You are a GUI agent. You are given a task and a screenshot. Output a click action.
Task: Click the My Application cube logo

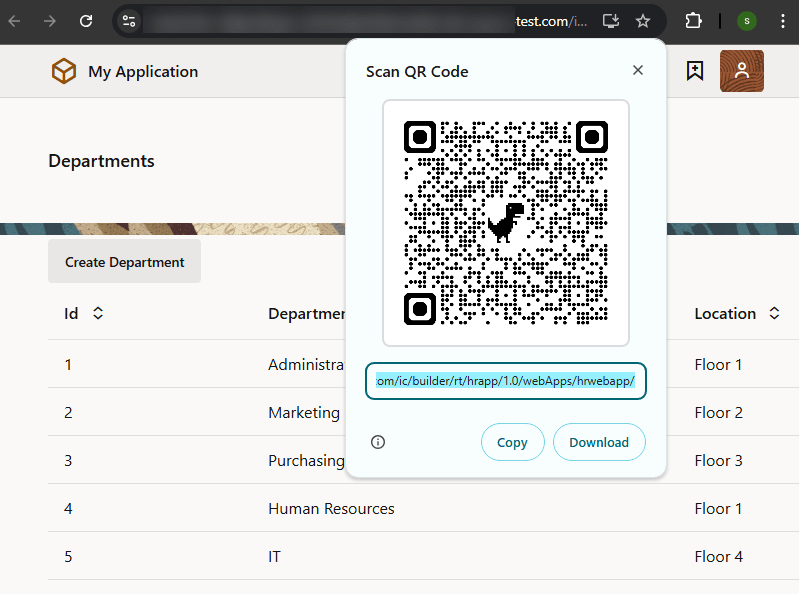[x=64, y=71]
